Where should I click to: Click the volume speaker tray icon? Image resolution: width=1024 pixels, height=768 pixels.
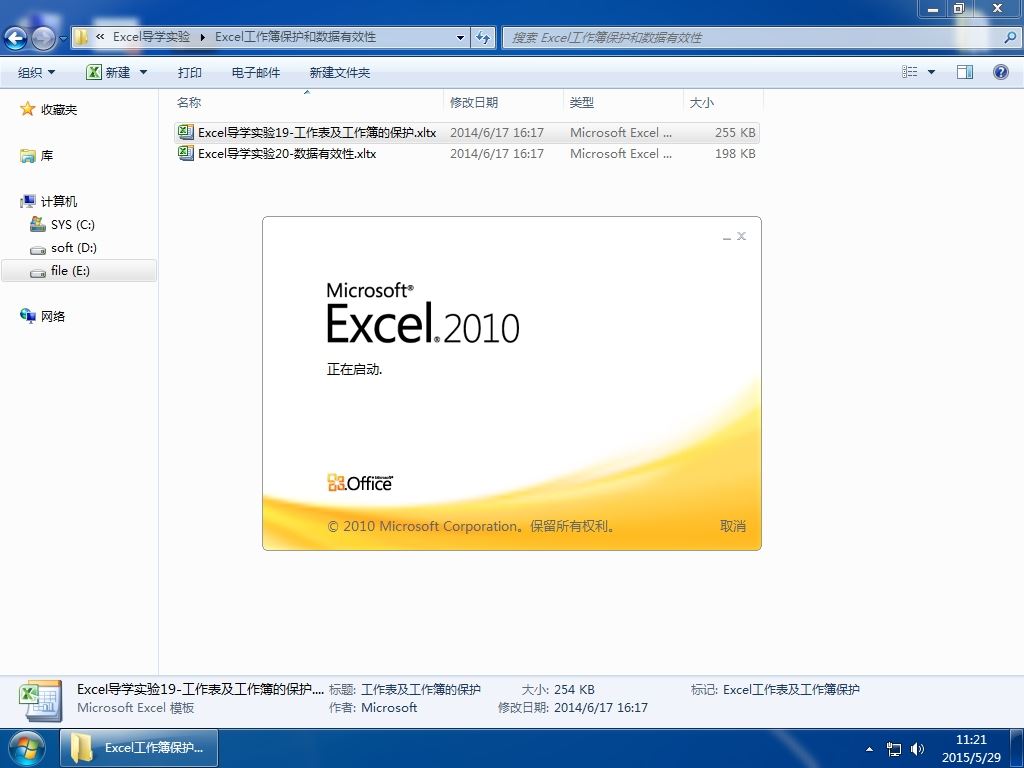coord(918,749)
